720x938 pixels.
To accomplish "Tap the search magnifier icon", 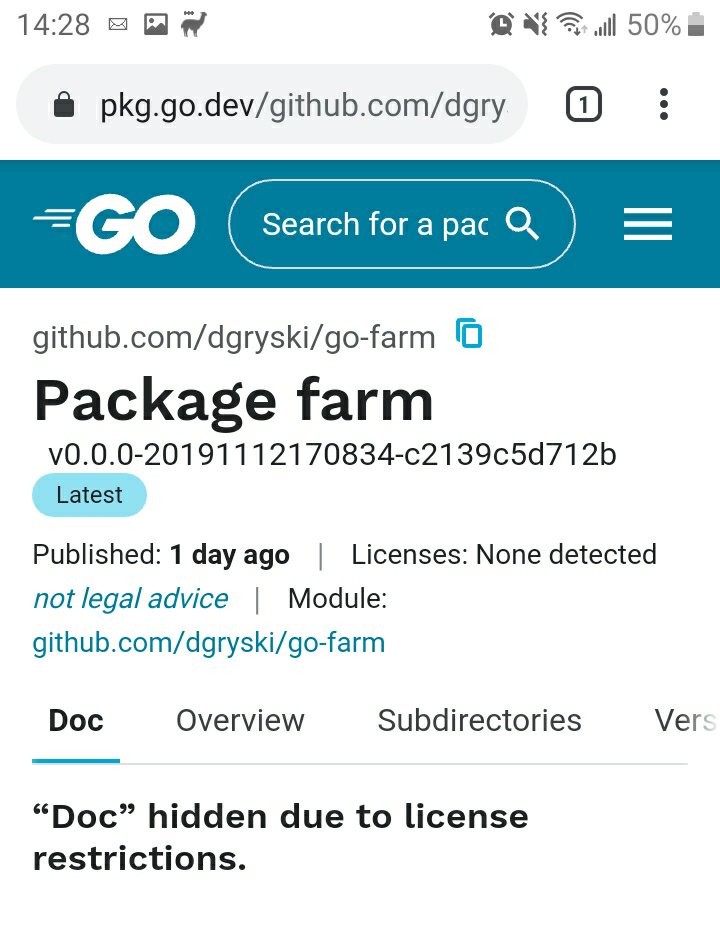I will pos(522,224).
